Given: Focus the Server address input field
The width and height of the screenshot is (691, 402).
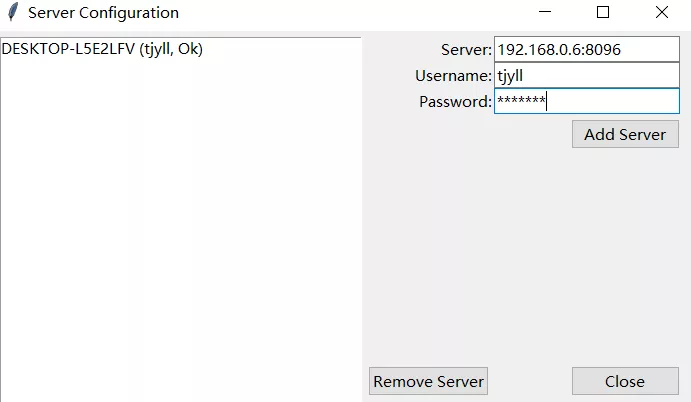Looking at the screenshot, I should coord(587,49).
